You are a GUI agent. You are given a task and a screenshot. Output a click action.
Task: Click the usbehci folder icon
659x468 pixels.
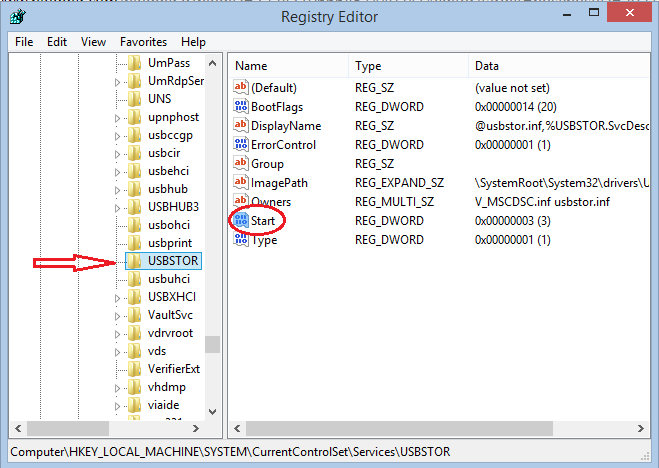(134, 171)
